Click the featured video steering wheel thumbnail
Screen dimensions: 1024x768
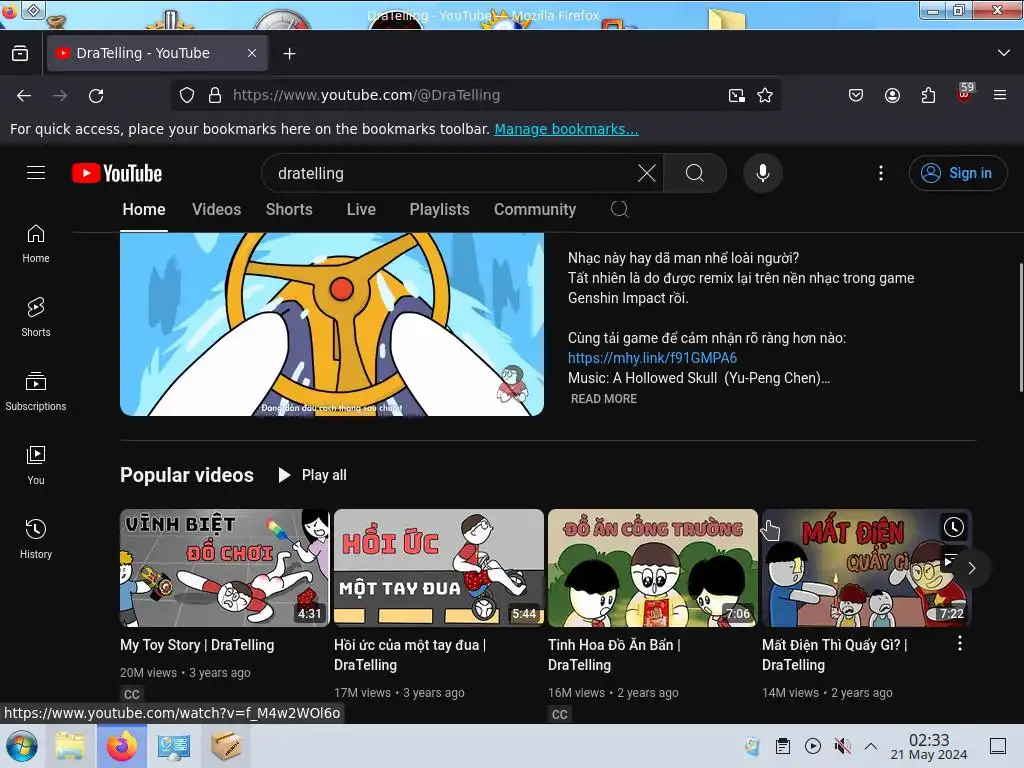point(332,324)
